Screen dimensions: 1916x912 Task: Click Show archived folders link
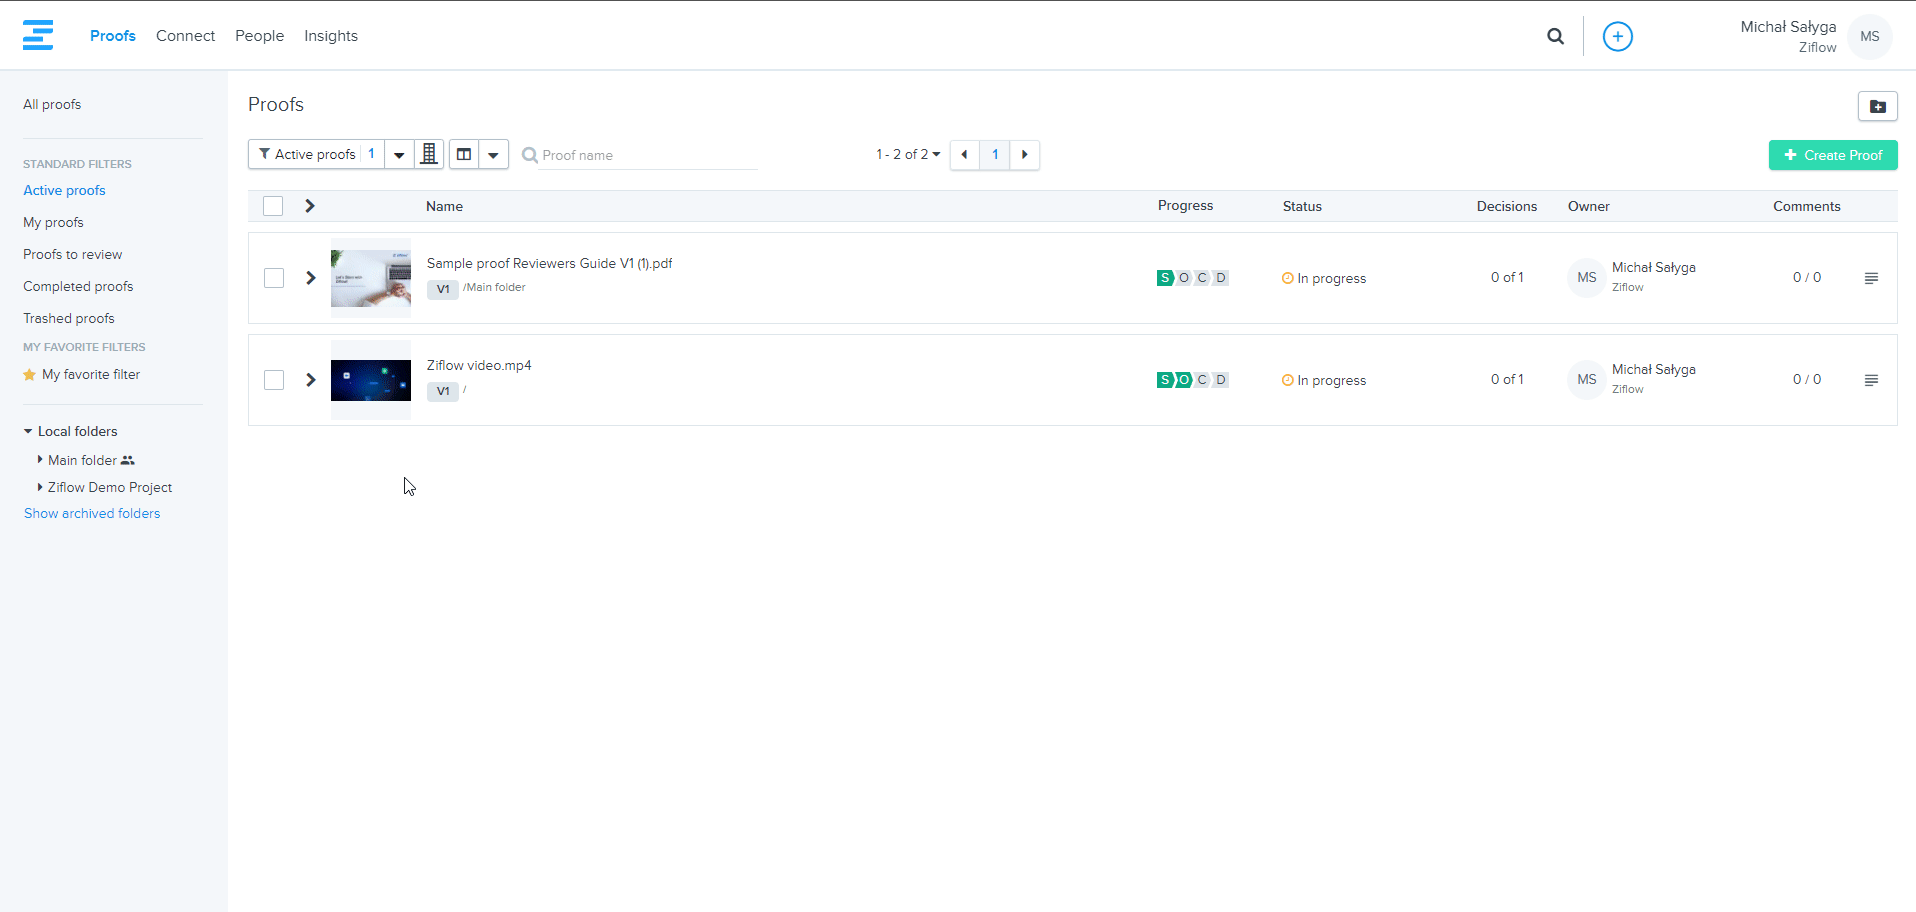click(x=92, y=513)
